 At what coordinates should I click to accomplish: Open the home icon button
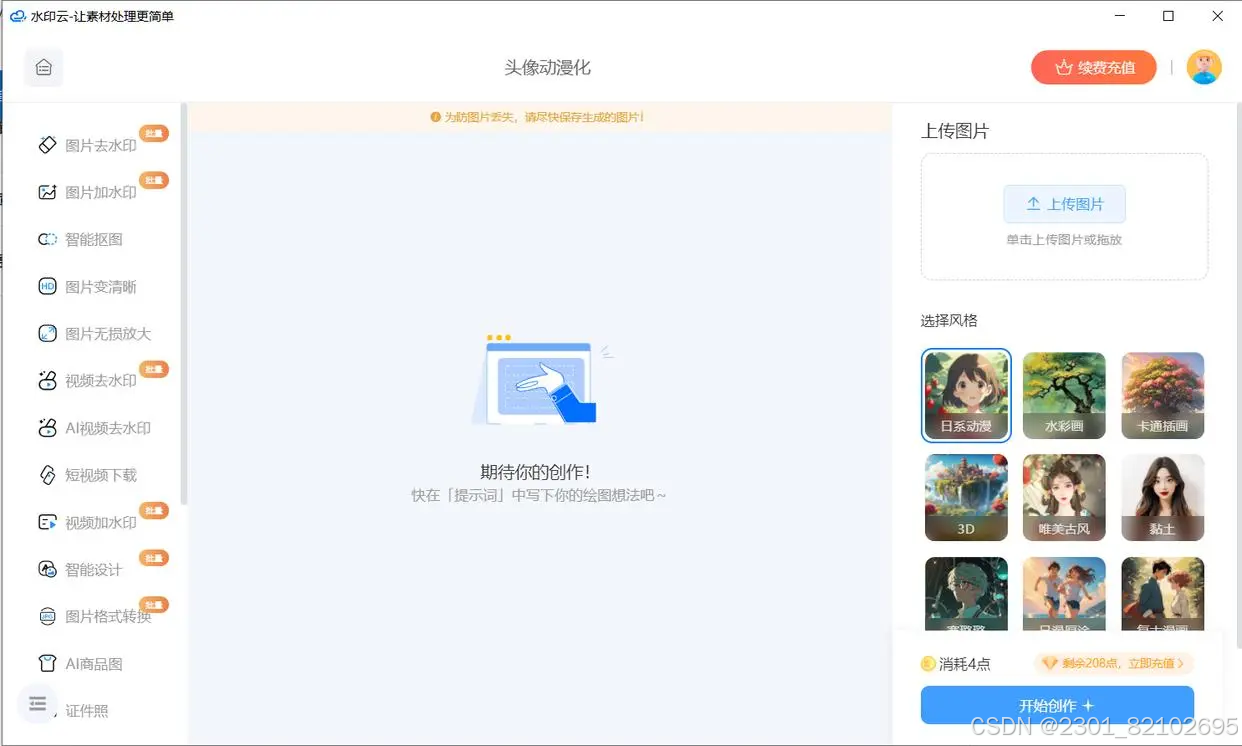tap(43, 68)
